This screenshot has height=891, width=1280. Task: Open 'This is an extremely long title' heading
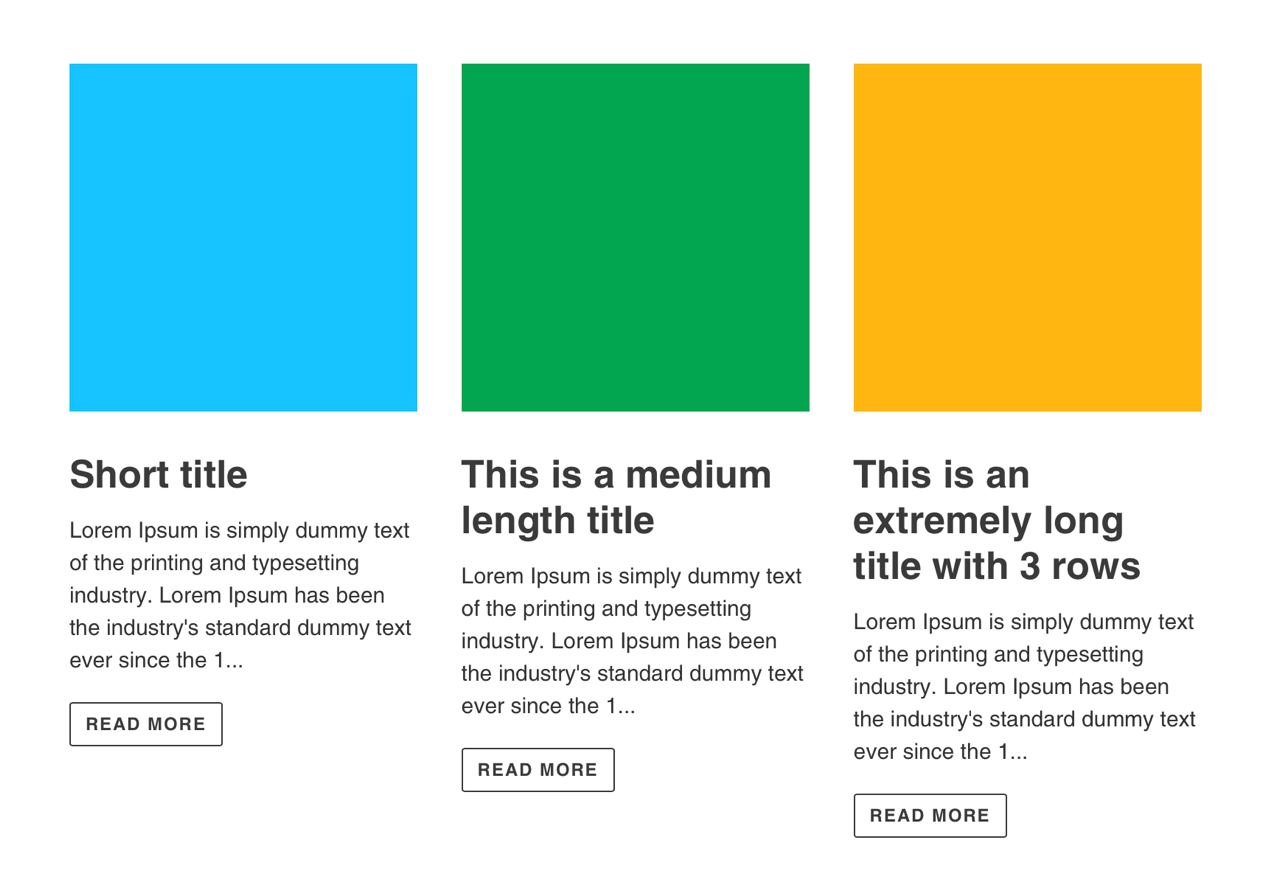coord(995,520)
